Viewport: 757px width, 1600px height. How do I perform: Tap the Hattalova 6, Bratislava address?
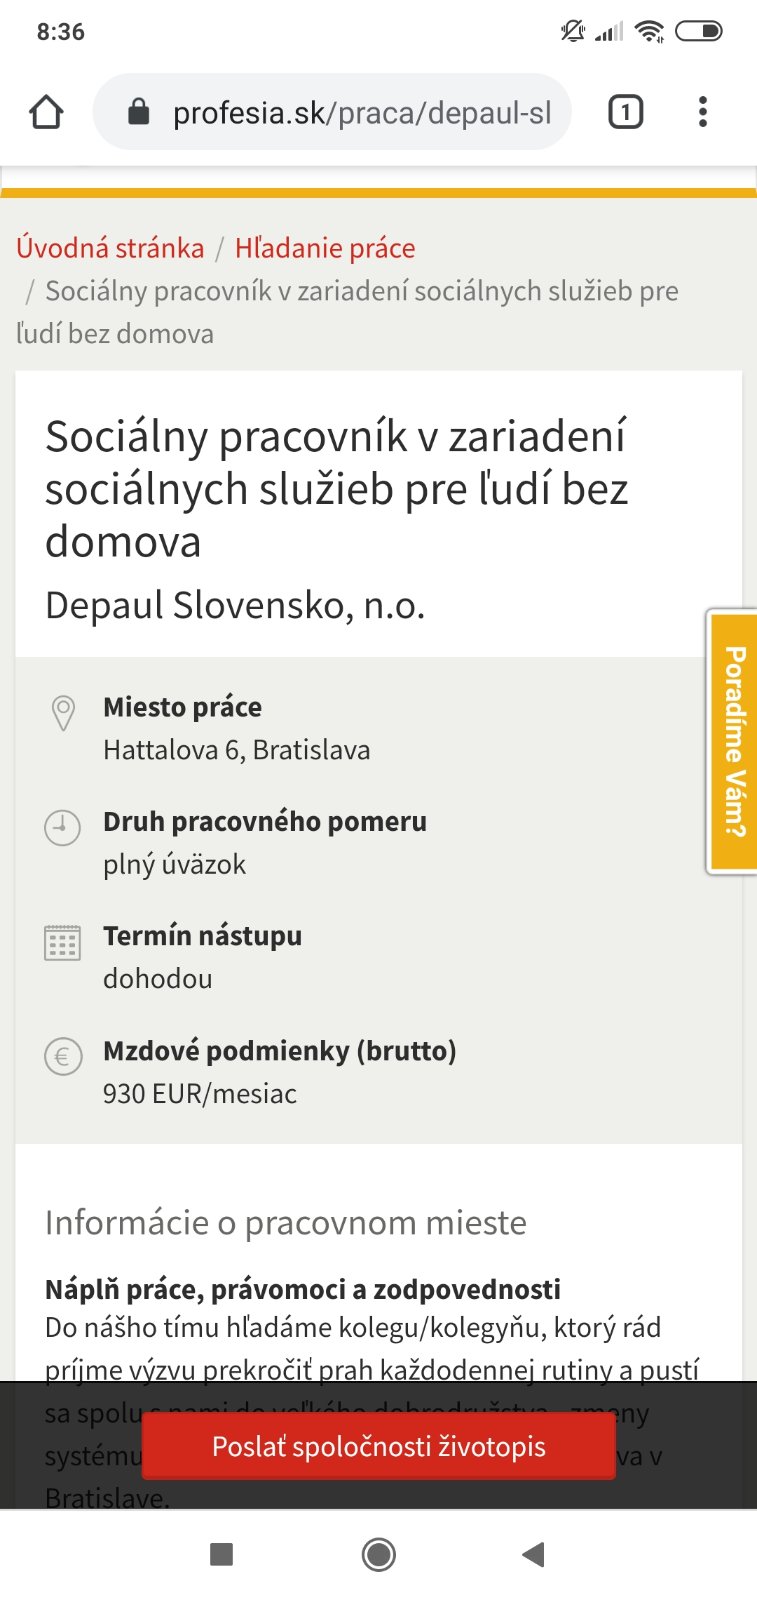[236, 750]
